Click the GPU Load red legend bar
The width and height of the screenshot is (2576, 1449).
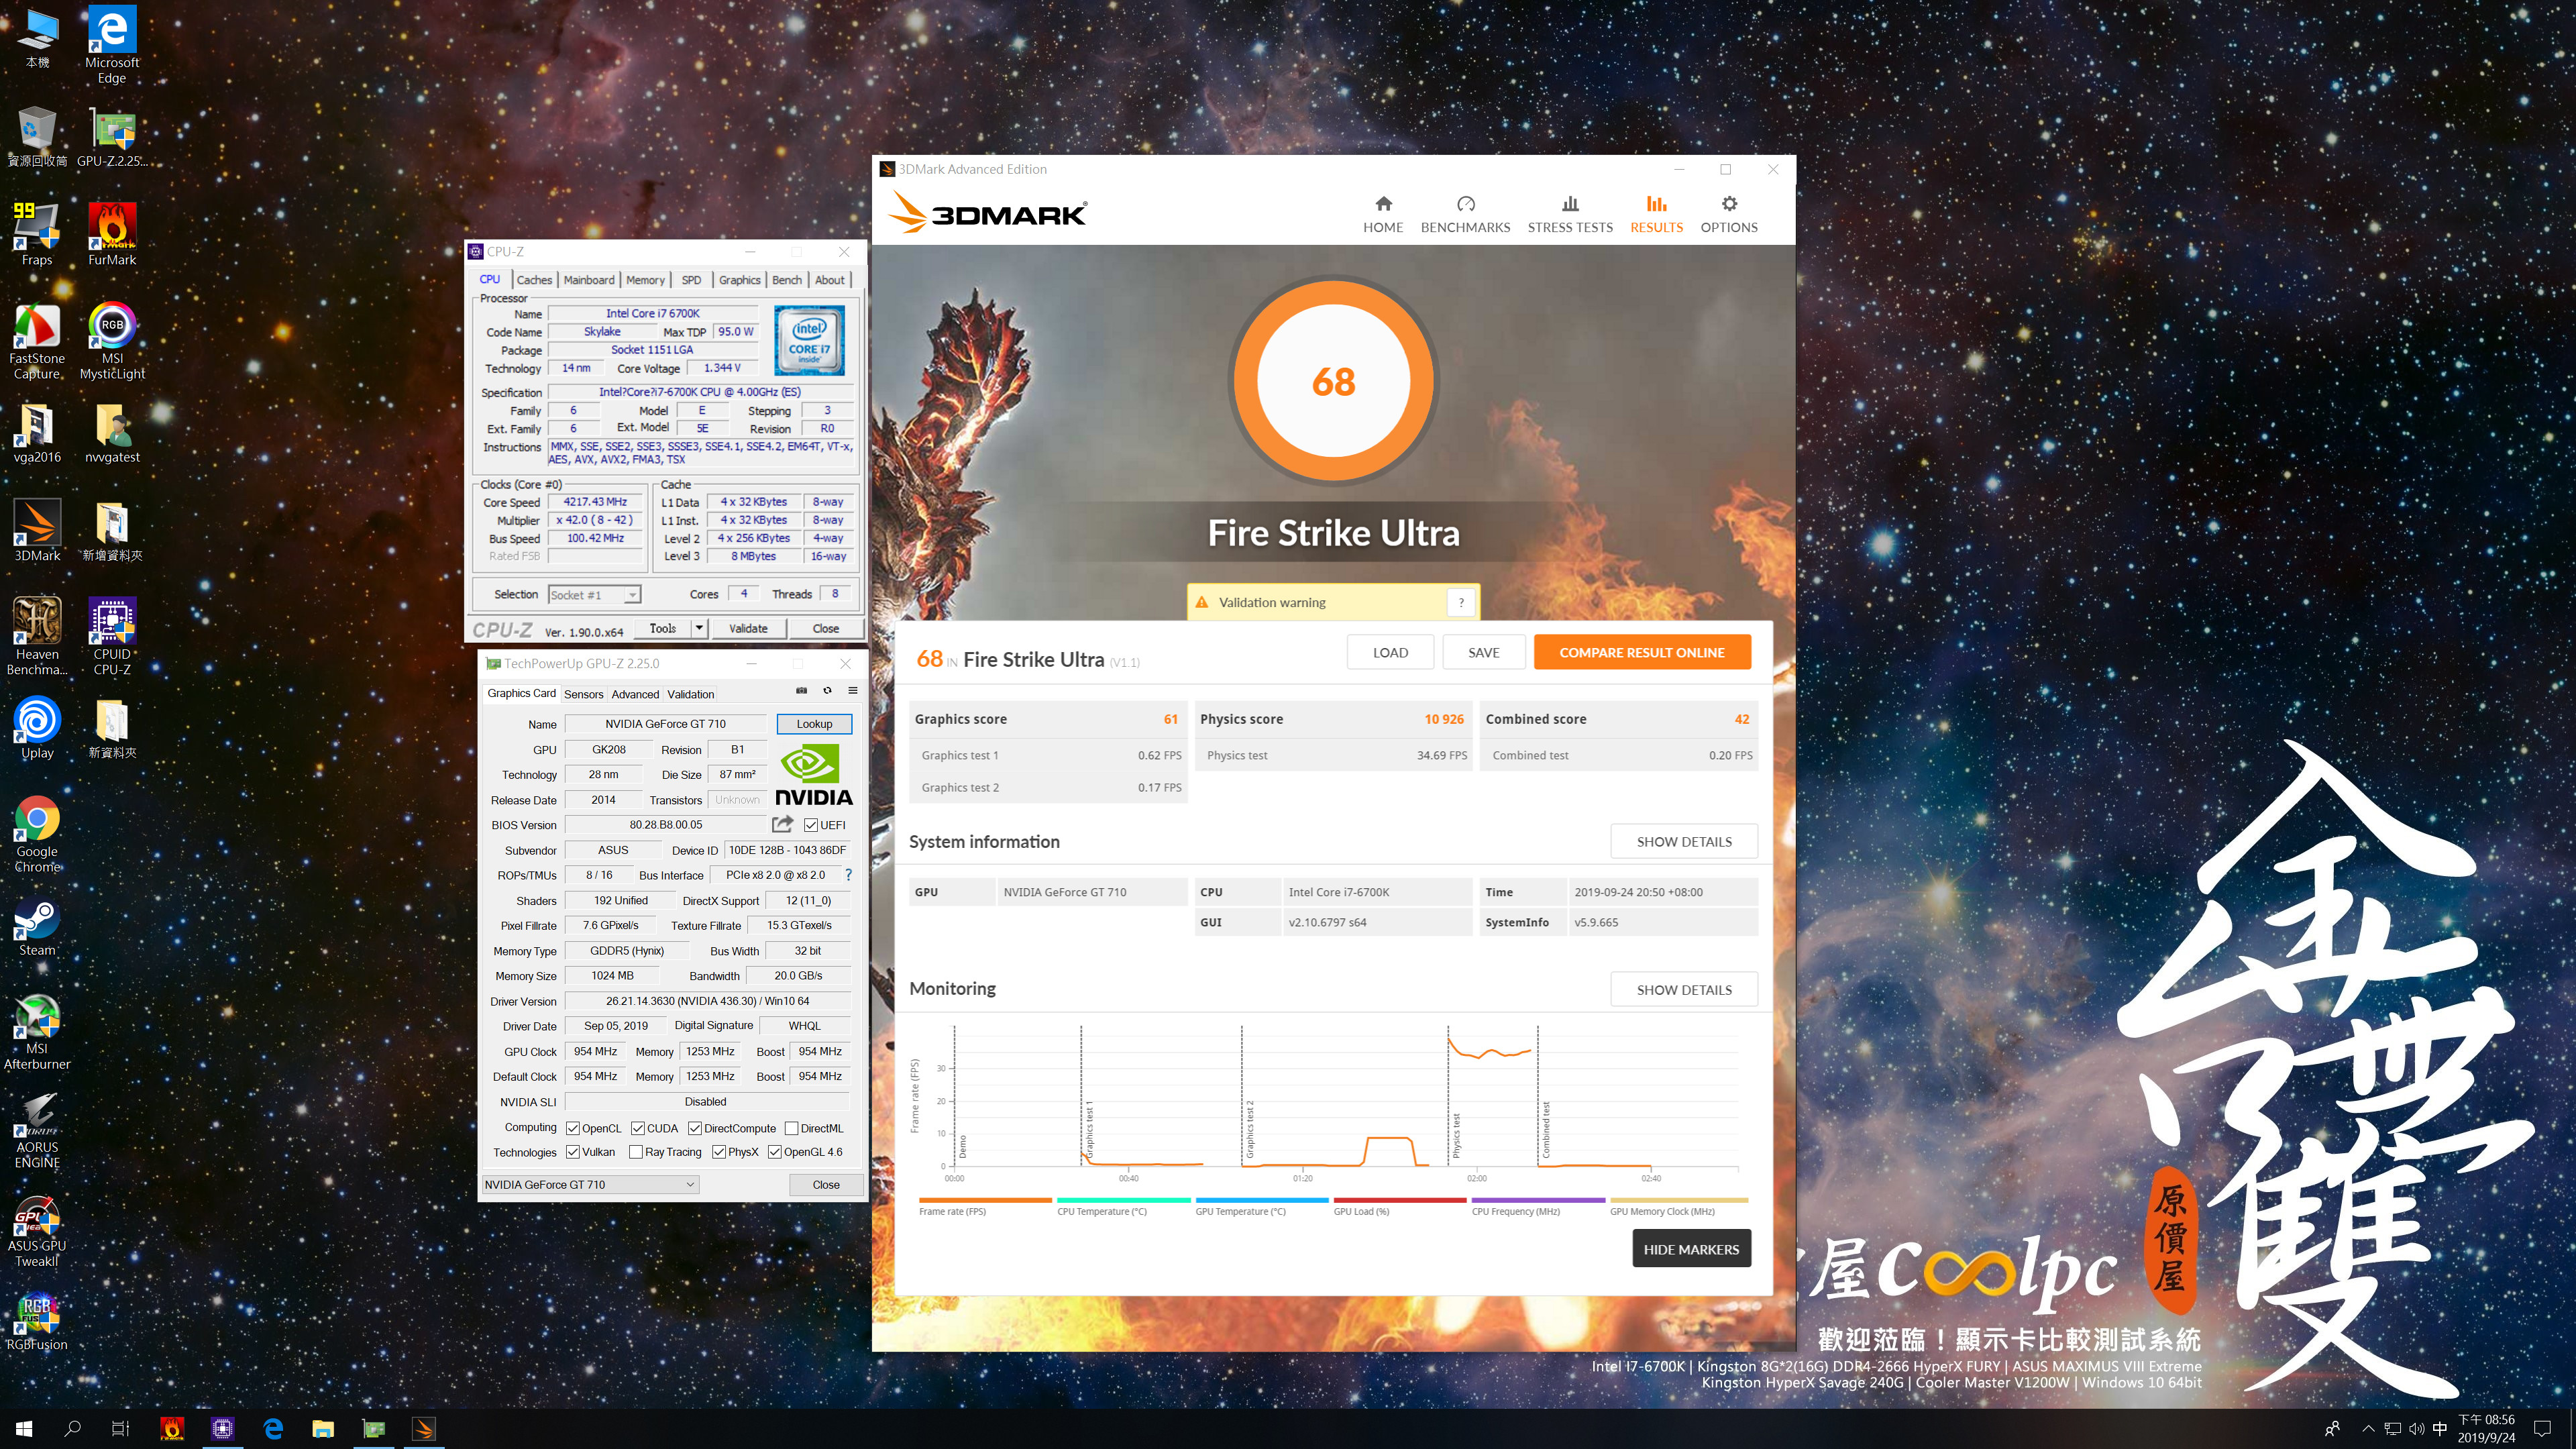coord(1400,1200)
